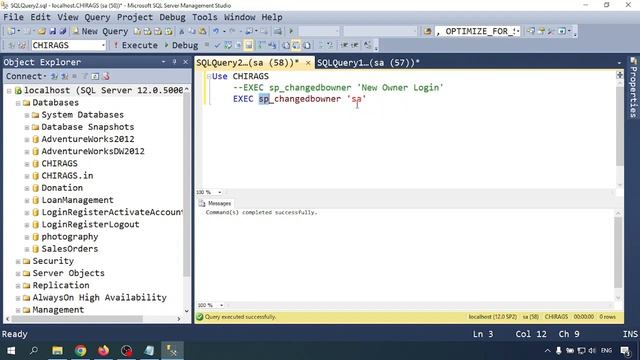This screenshot has width=640, height=360.
Task: Click the Comment out selected lines icon
Action: pos(320,45)
